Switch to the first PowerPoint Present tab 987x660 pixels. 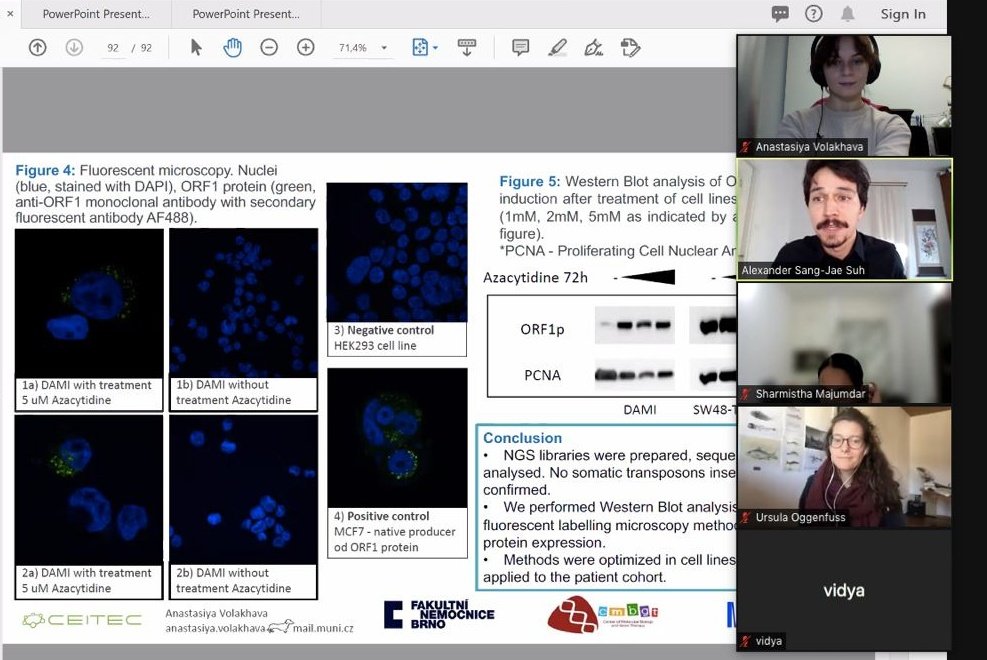[95, 14]
